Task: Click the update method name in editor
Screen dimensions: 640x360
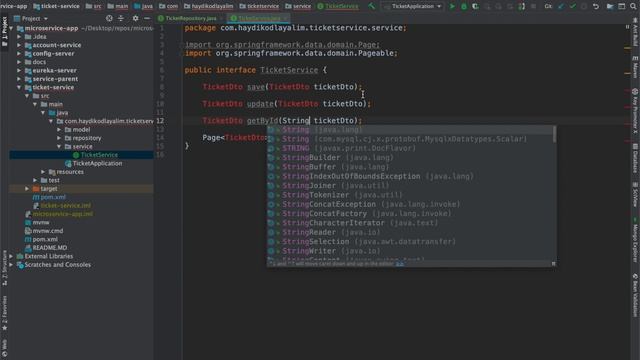Action: (260, 104)
